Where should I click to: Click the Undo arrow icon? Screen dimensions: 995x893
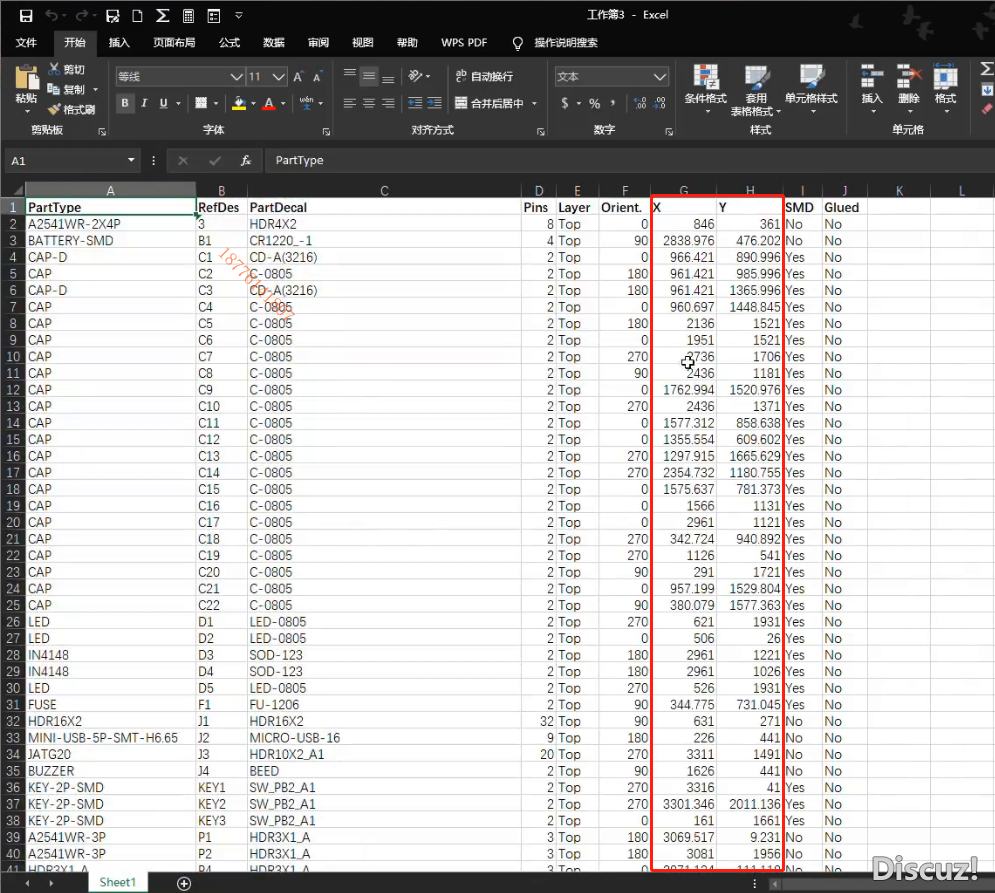click(x=52, y=16)
